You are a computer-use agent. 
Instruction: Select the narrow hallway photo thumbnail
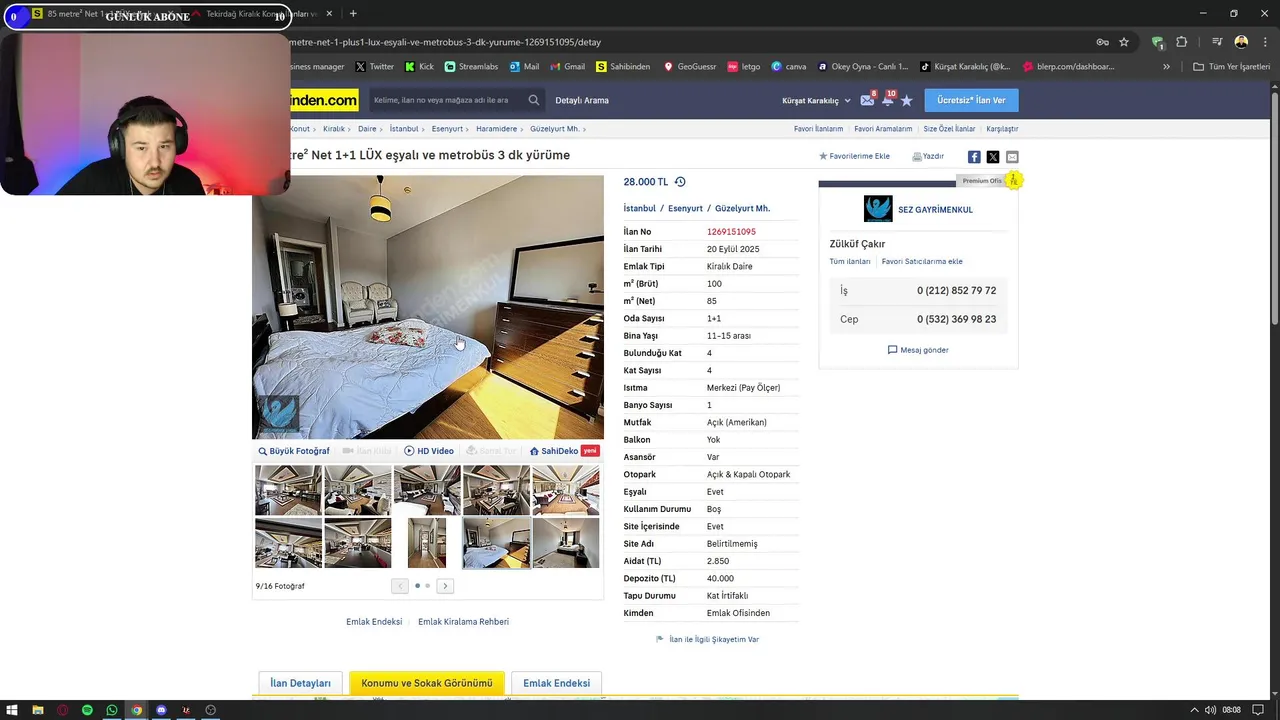click(427, 543)
